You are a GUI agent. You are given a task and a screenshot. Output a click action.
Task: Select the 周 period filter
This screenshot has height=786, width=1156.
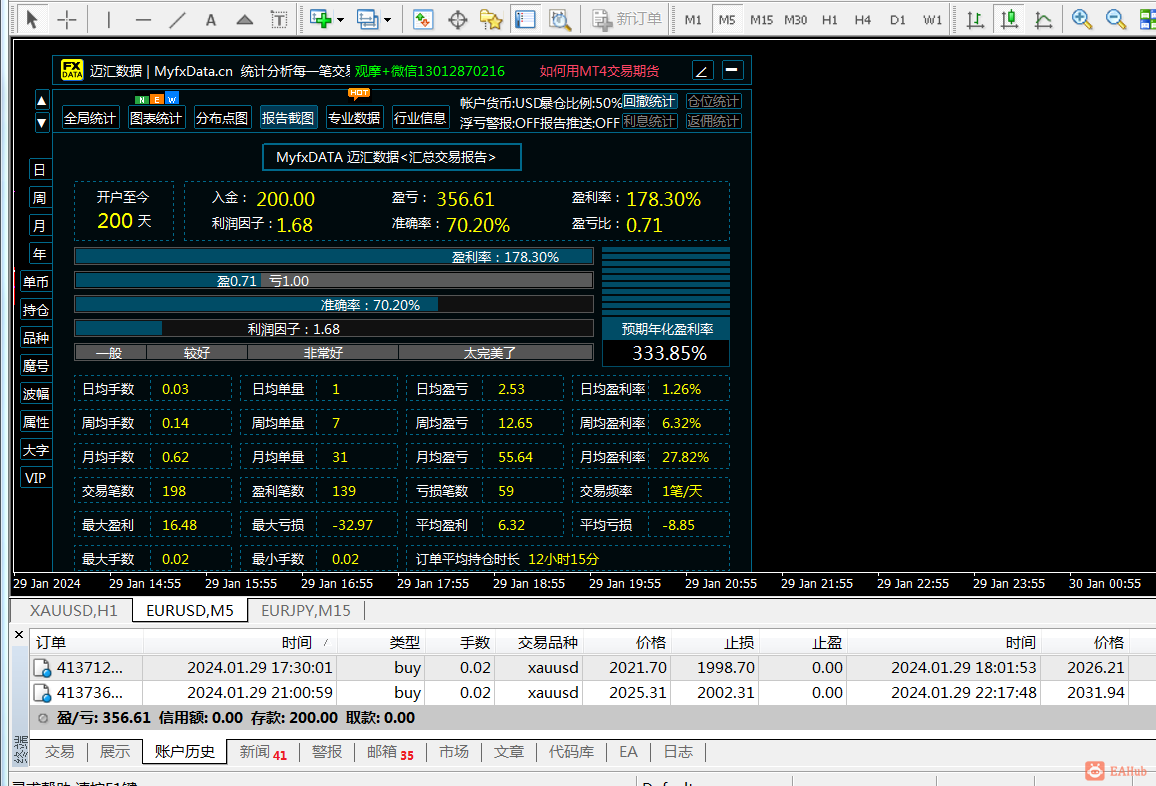[40, 198]
